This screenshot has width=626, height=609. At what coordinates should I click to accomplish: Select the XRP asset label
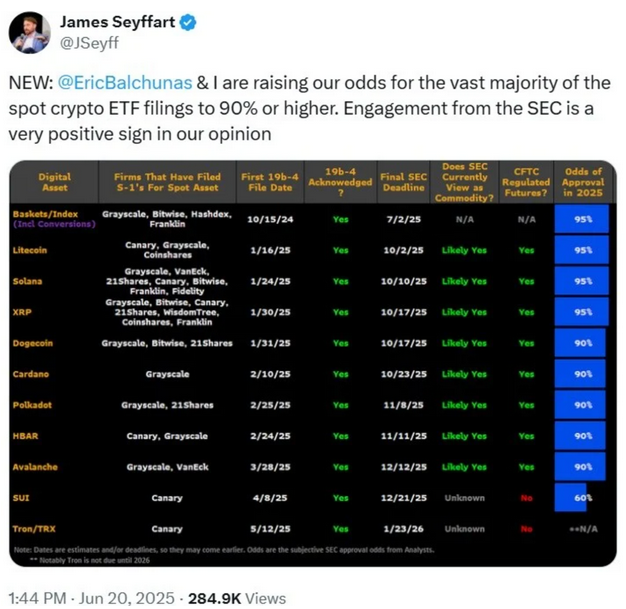tap(22, 312)
